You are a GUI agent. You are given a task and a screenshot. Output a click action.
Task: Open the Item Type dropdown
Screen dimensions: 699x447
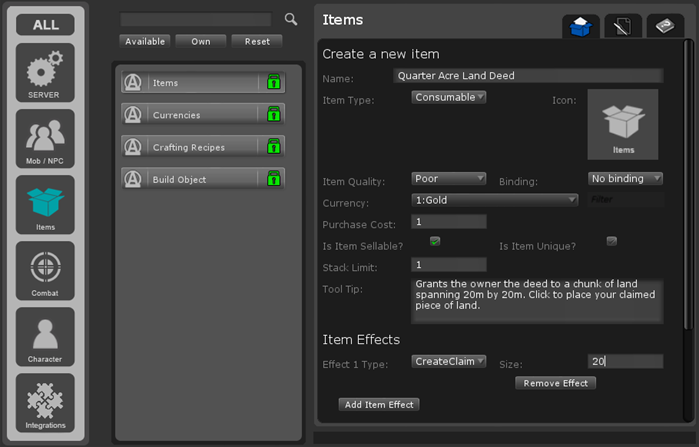(x=448, y=97)
